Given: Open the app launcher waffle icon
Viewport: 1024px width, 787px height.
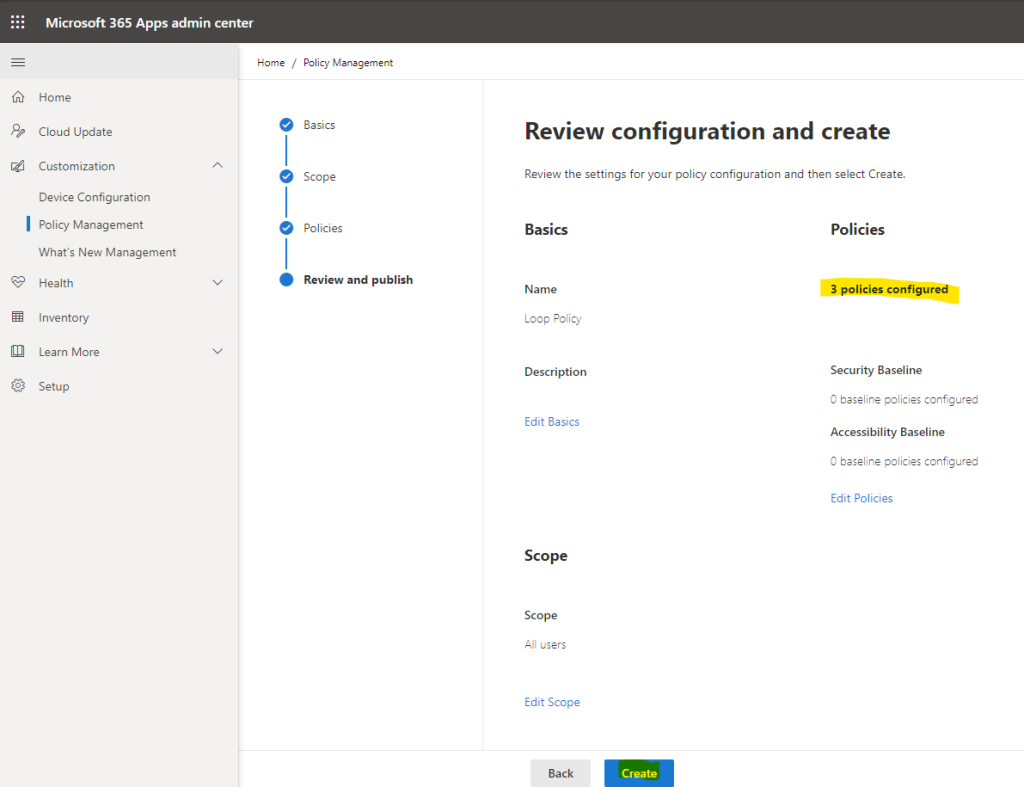Looking at the screenshot, I should click(18, 22).
